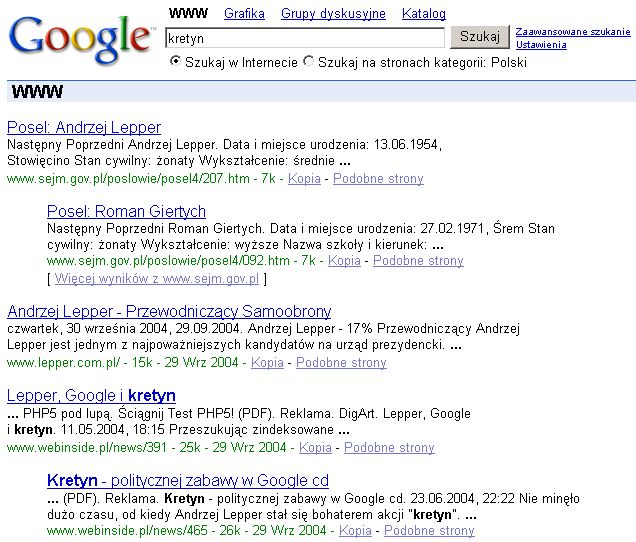Switch to Grupy dyskusyjne tab
Image resolution: width=636 pixels, height=542 pixels.
point(333,13)
